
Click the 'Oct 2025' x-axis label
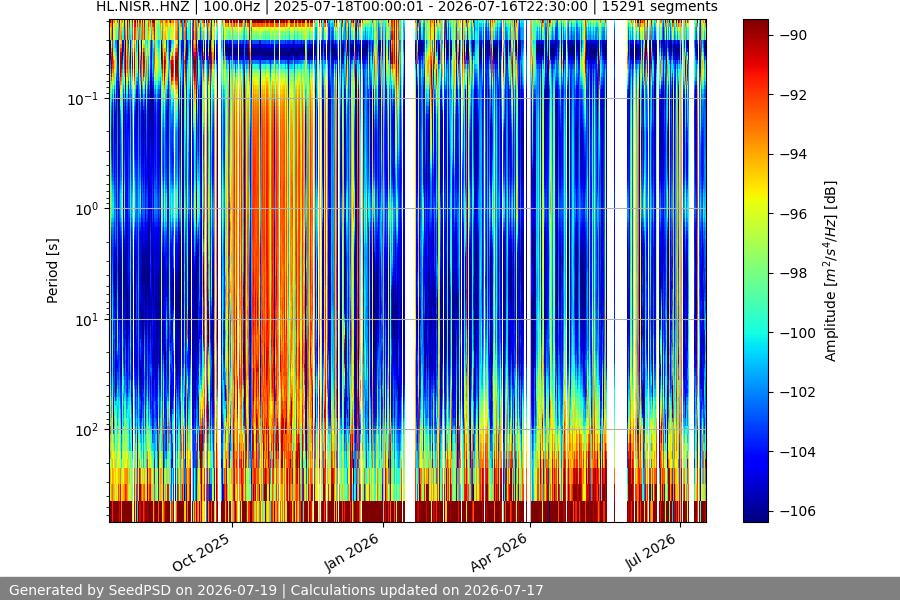[x=201, y=552]
